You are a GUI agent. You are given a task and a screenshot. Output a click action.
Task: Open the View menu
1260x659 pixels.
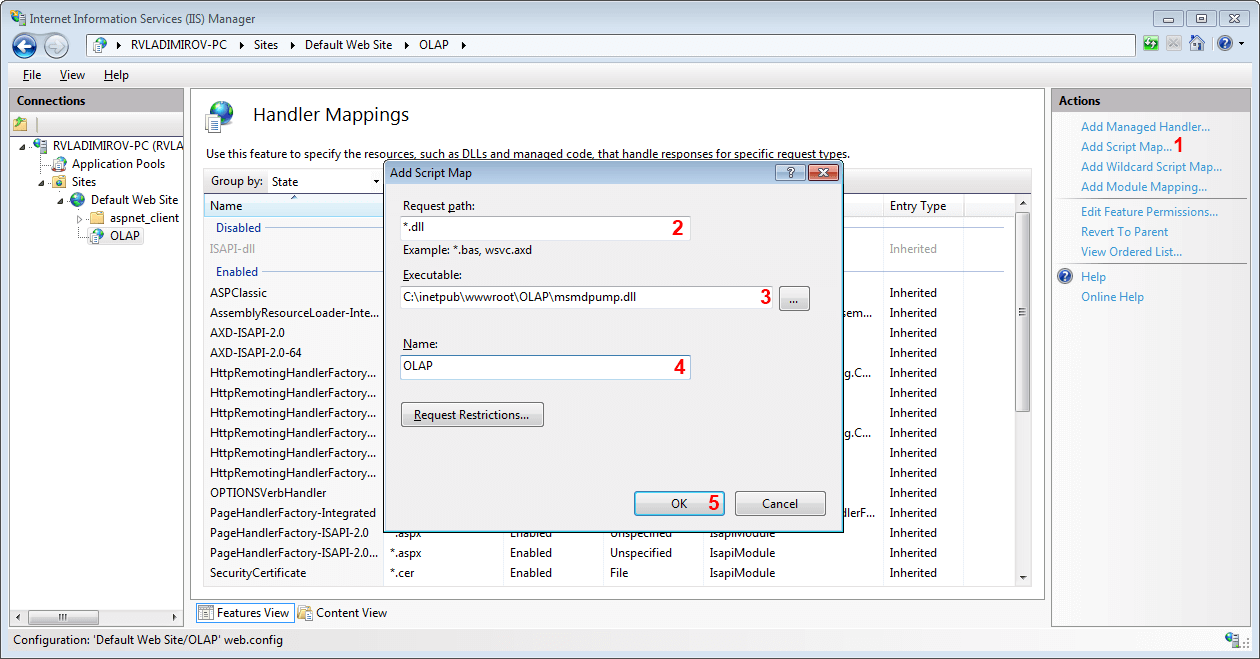tap(71, 74)
